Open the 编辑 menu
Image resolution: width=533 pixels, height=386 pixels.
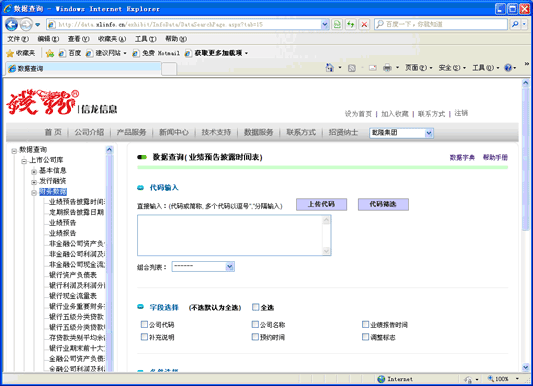[48, 39]
